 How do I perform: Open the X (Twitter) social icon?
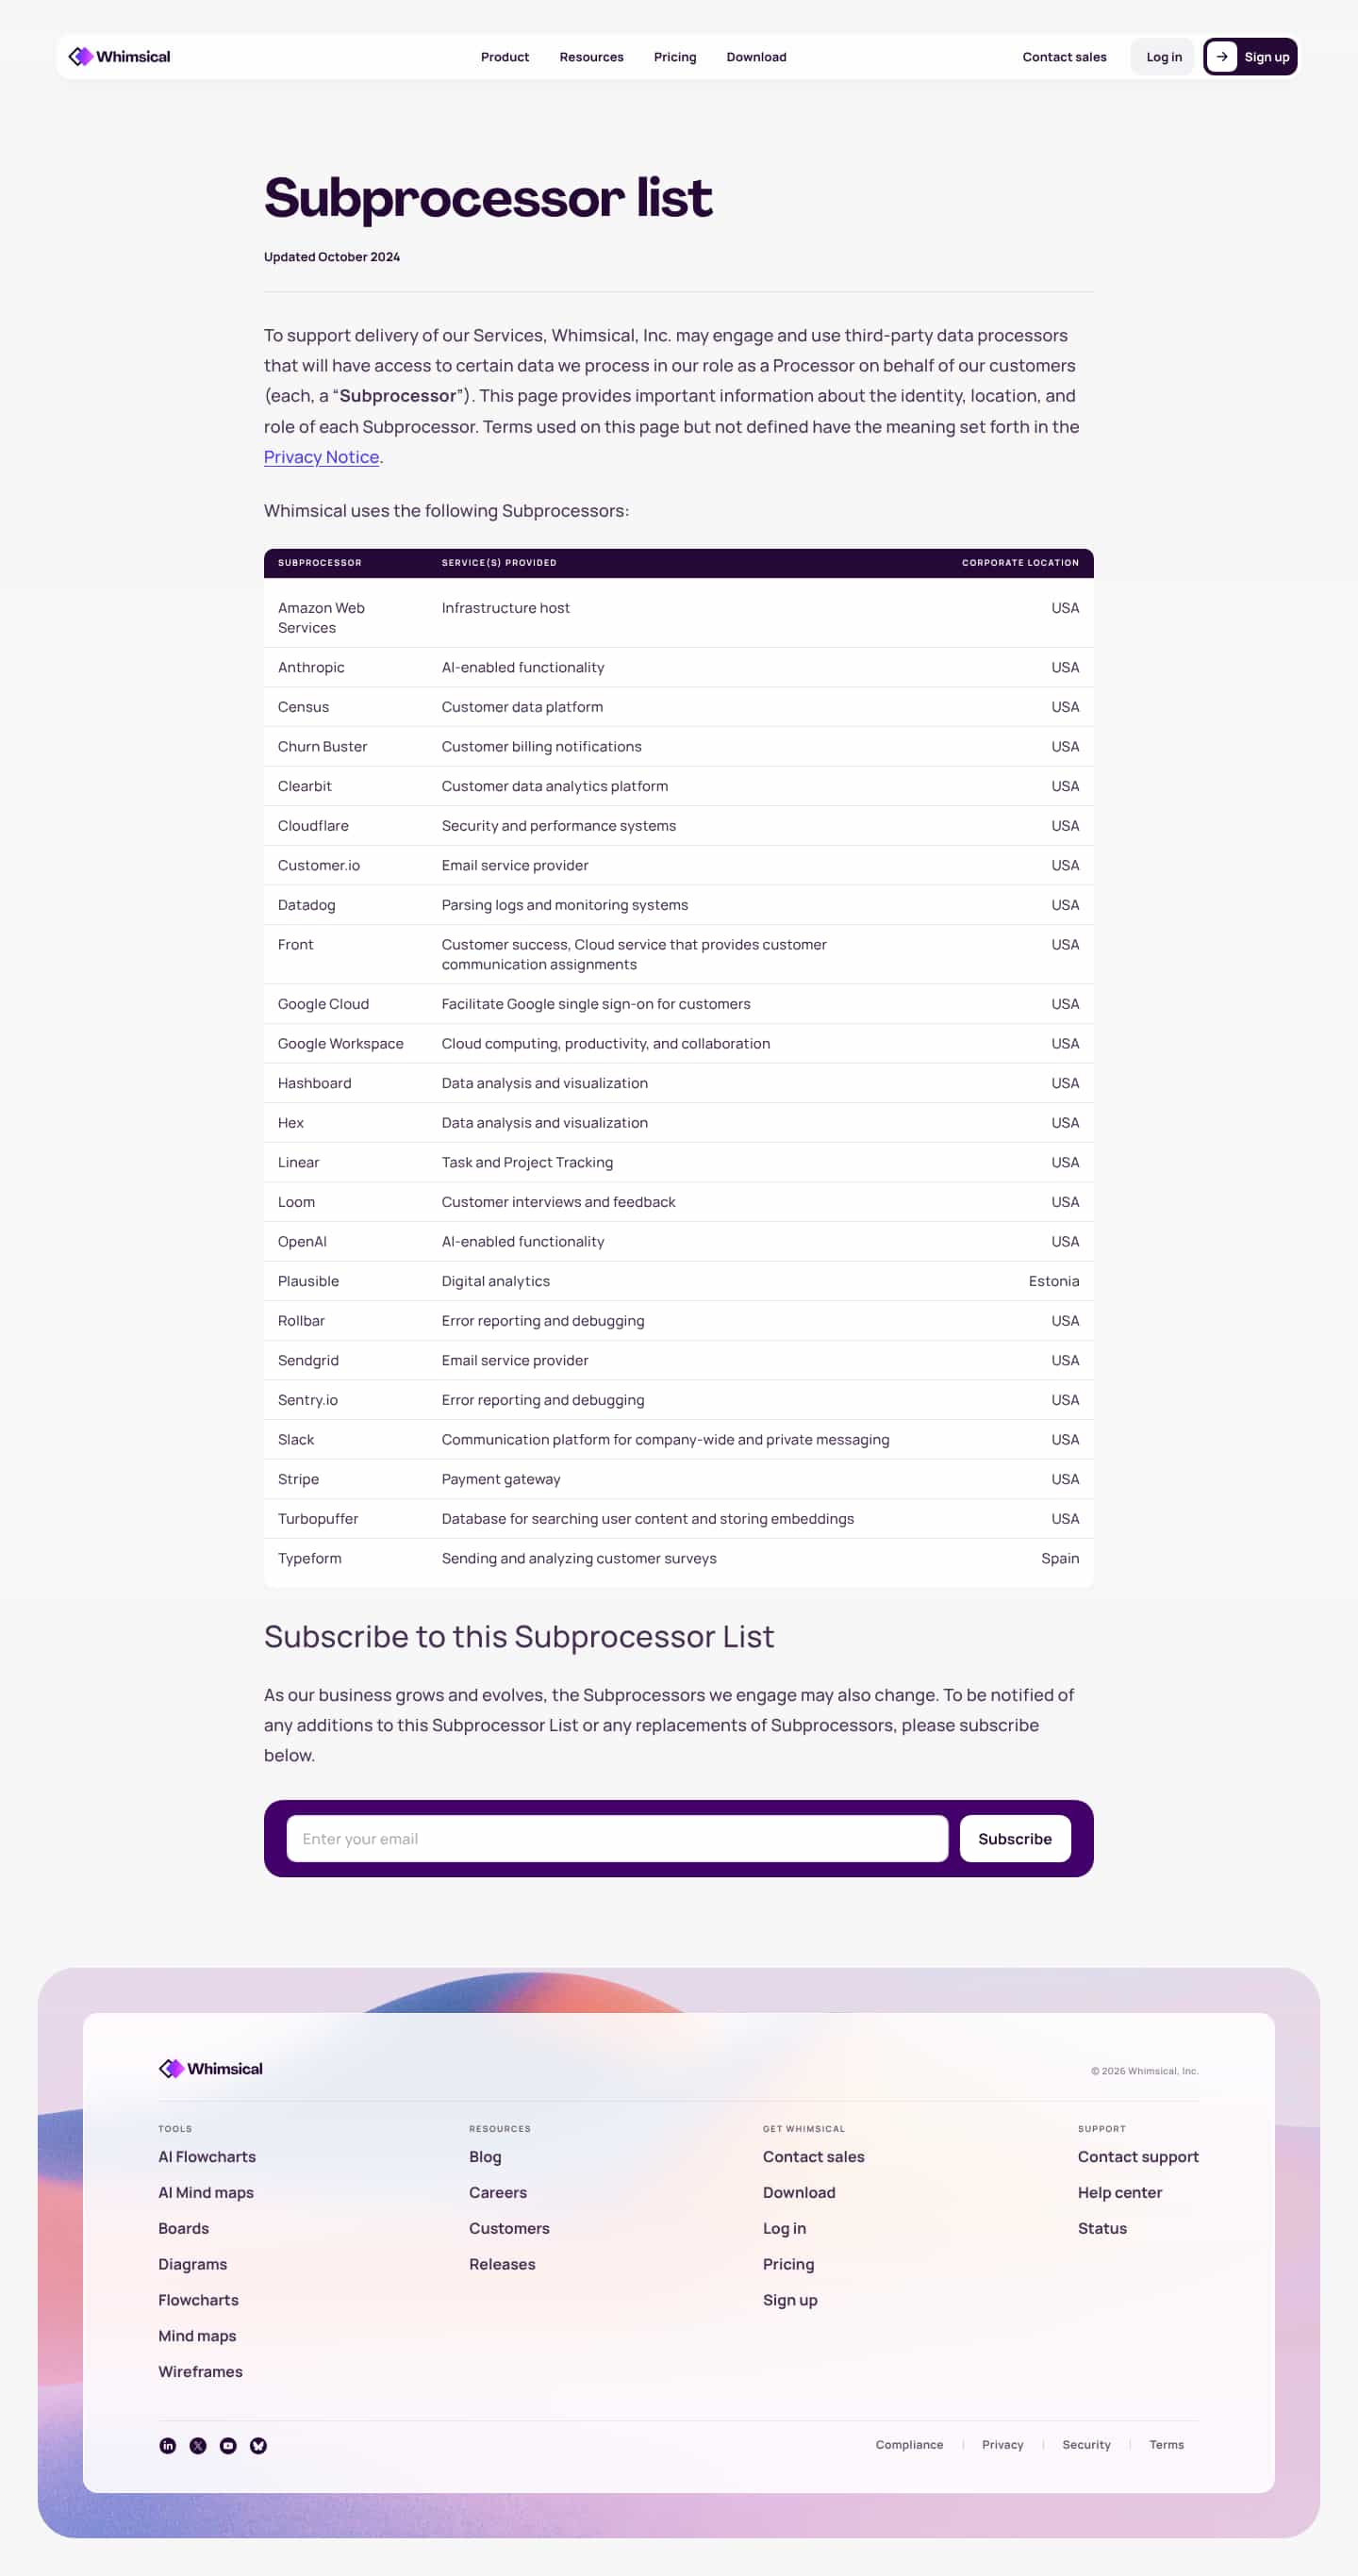pyautogui.click(x=198, y=2445)
